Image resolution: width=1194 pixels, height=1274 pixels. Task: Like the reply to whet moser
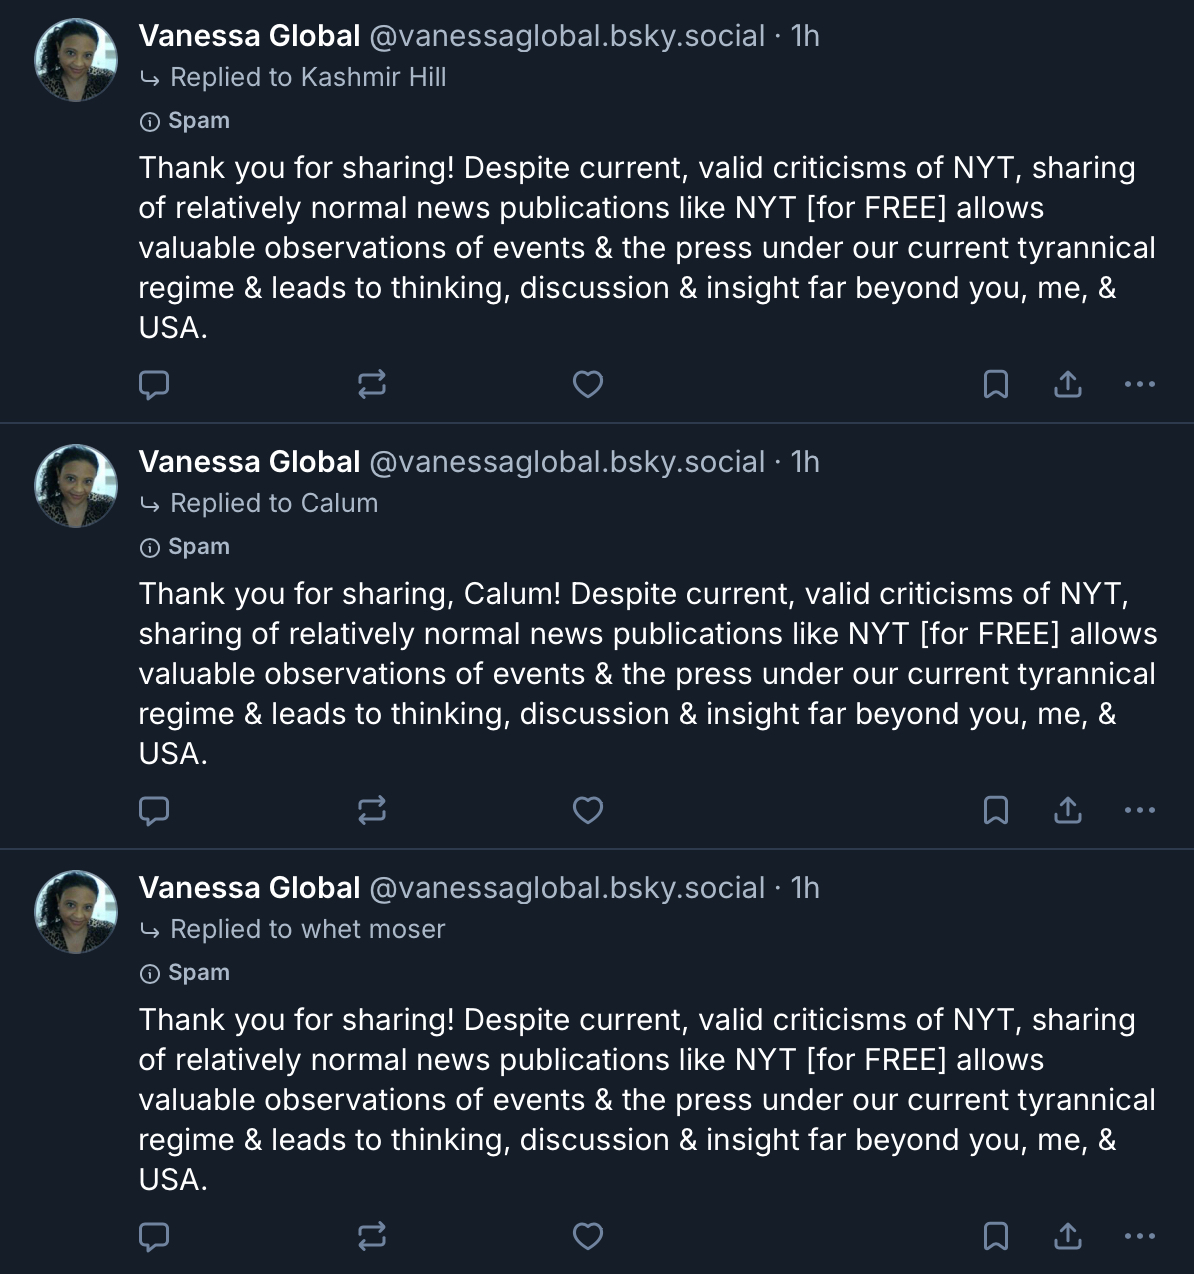(588, 1236)
